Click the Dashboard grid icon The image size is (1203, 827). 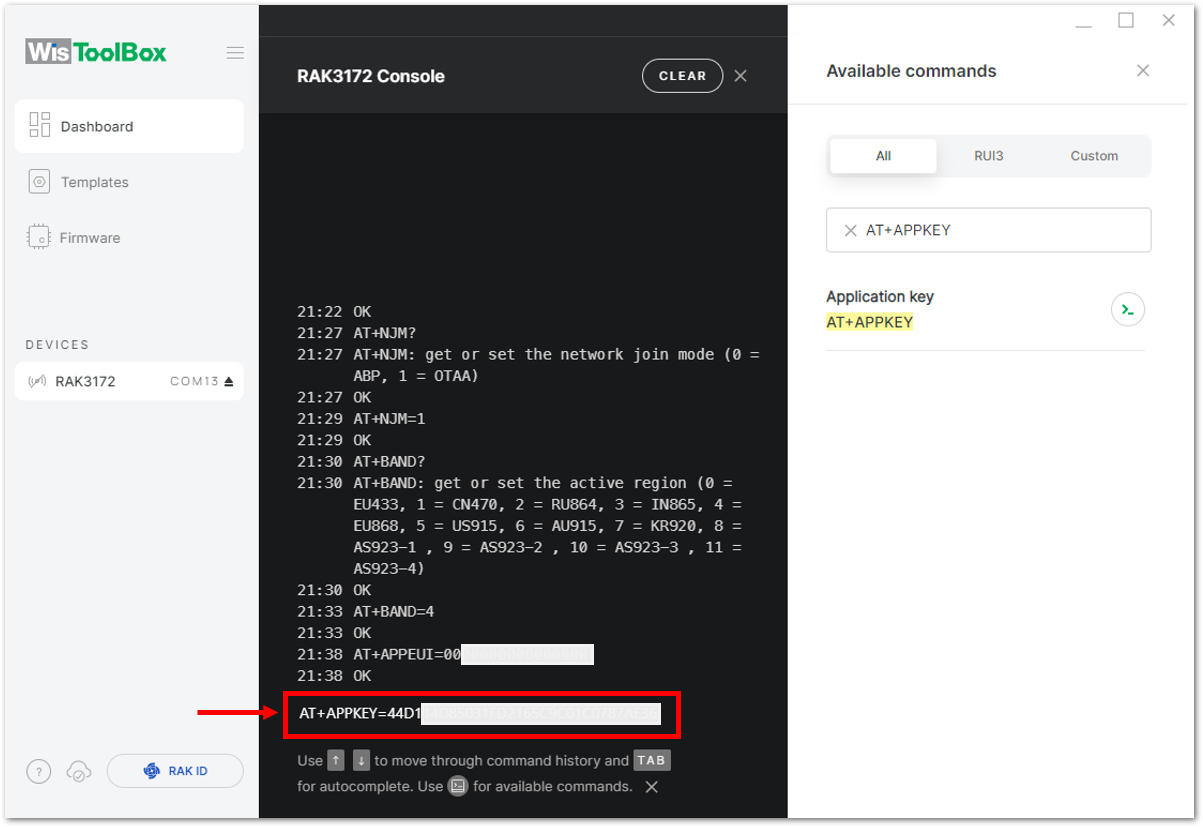[40, 125]
